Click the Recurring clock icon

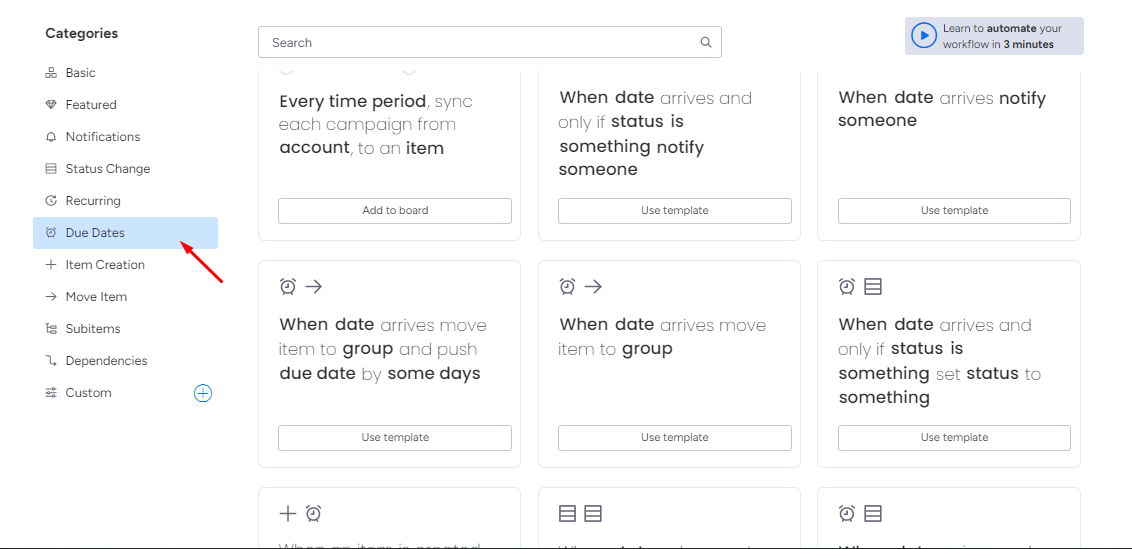coord(51,201)
